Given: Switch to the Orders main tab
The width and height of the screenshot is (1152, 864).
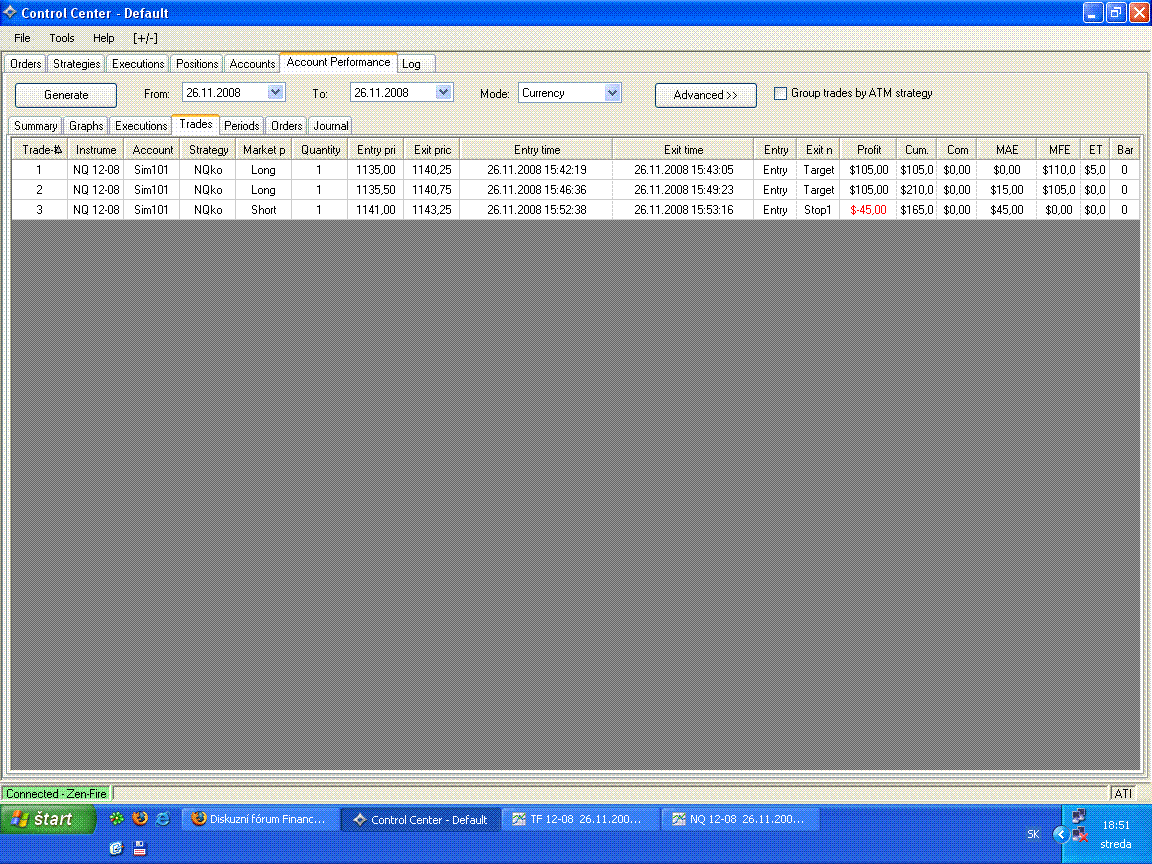Looking at the screenshot, I should tap(26, 64).
